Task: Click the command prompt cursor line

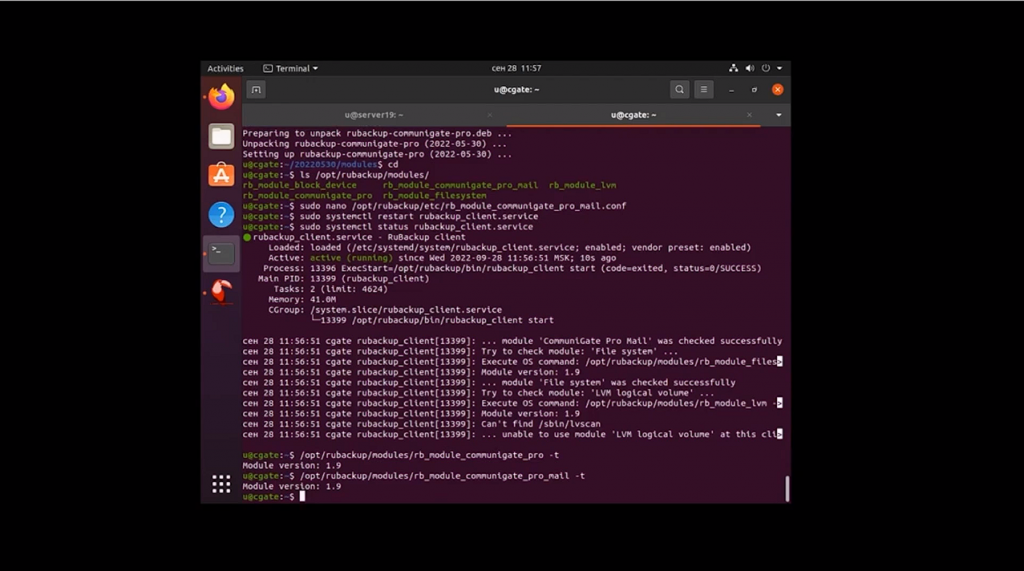Action: (273, 497)
